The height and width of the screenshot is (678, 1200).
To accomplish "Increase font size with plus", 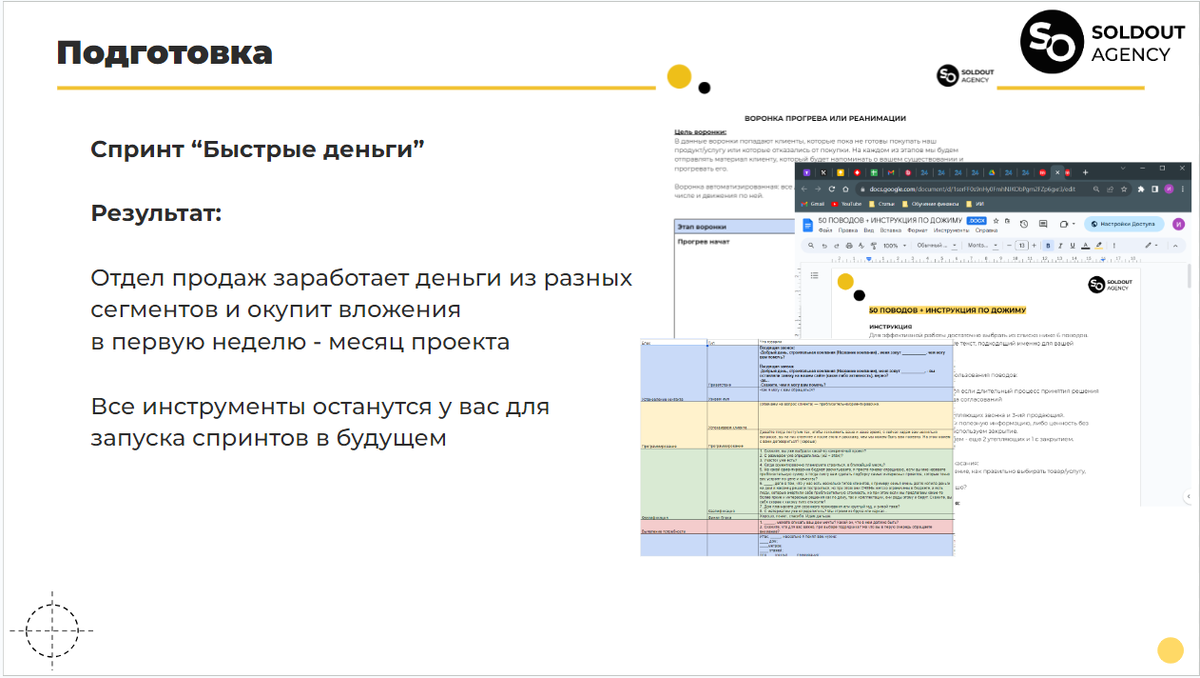I will coord(1034,245).
